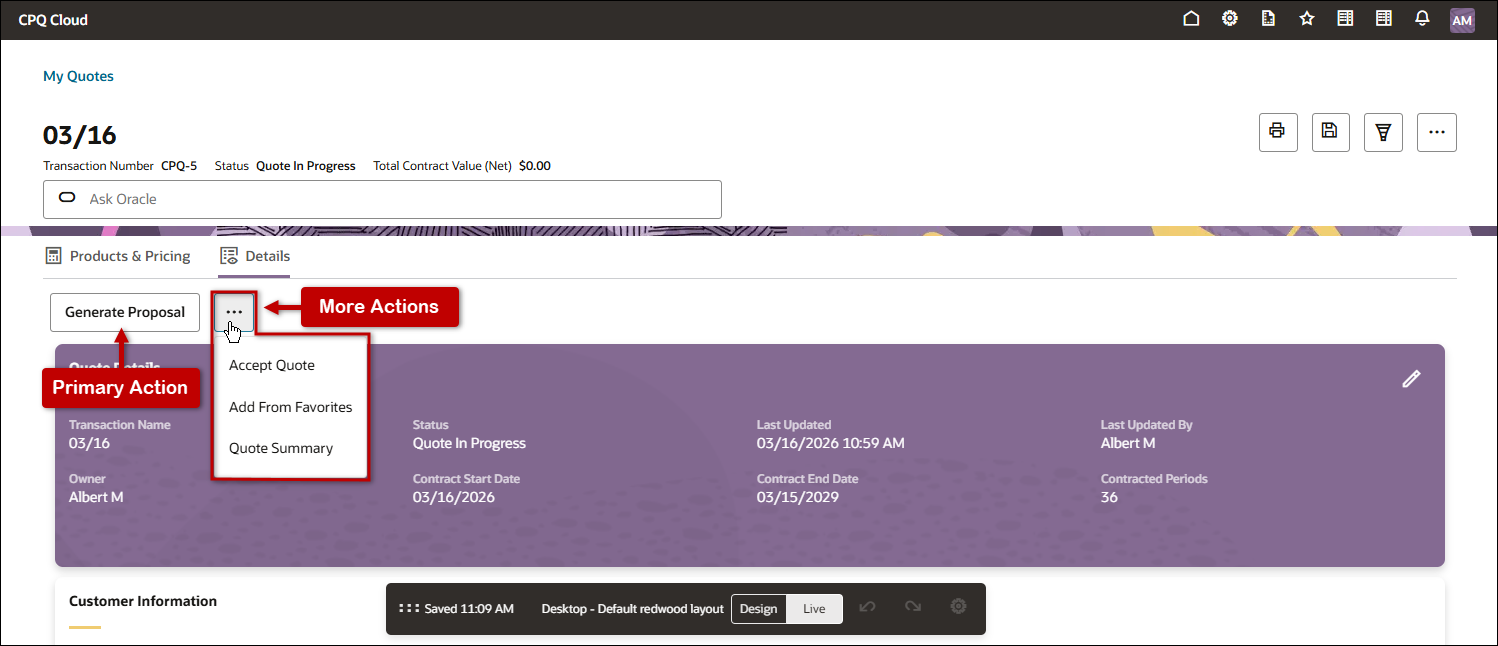
Task: Click in the Ask Oracle field
Action: [x=382, y=199]
